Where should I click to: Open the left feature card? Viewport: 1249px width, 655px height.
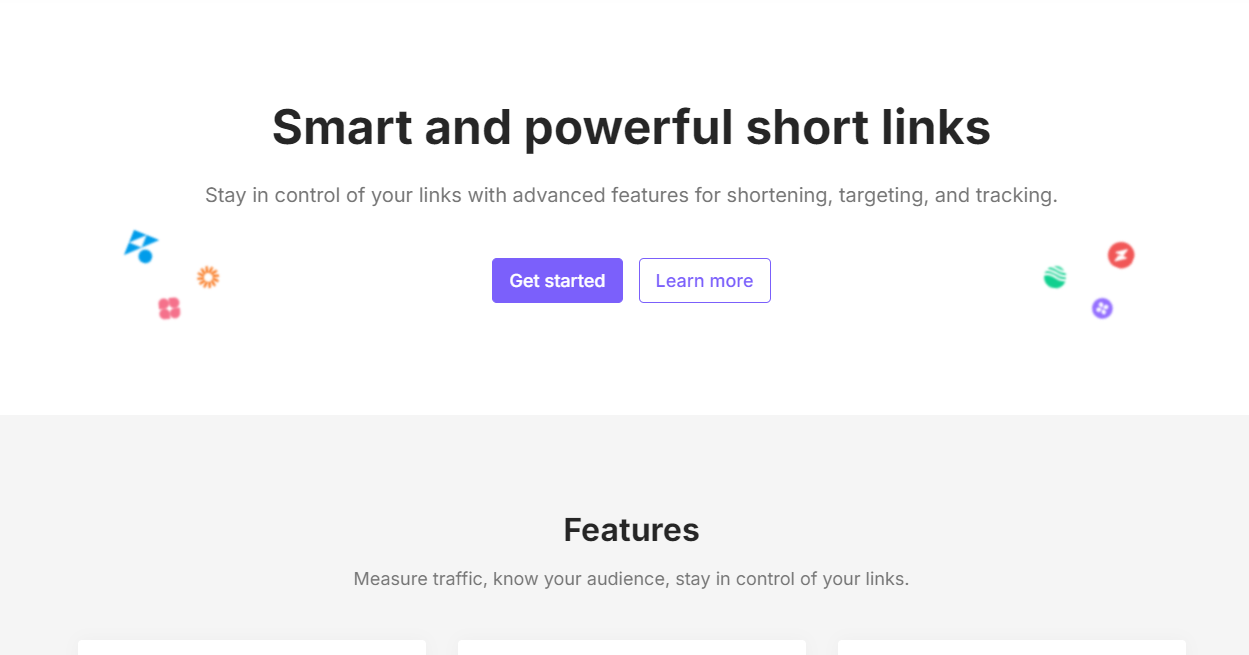[x=252, y=647]
